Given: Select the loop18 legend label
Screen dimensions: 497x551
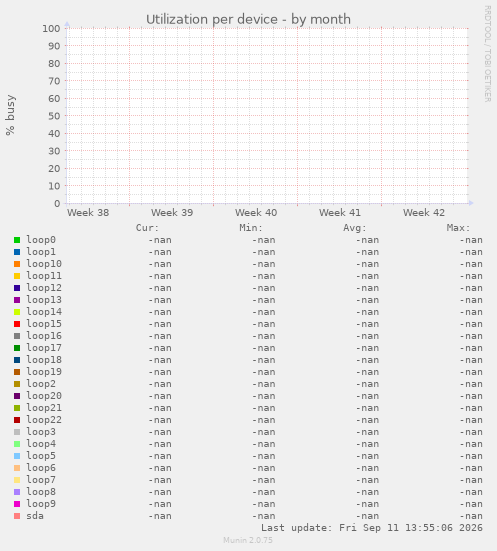Looking at the screenshot, I should click(44, 360).
